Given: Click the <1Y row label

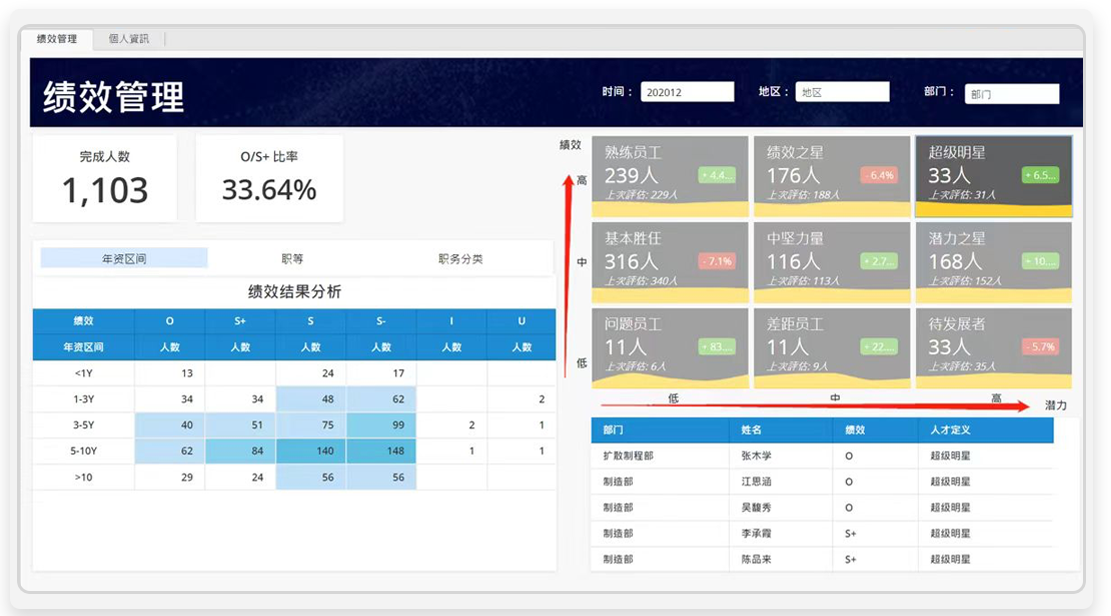Looking at the screenshot, I should click(x=84, y=373).
